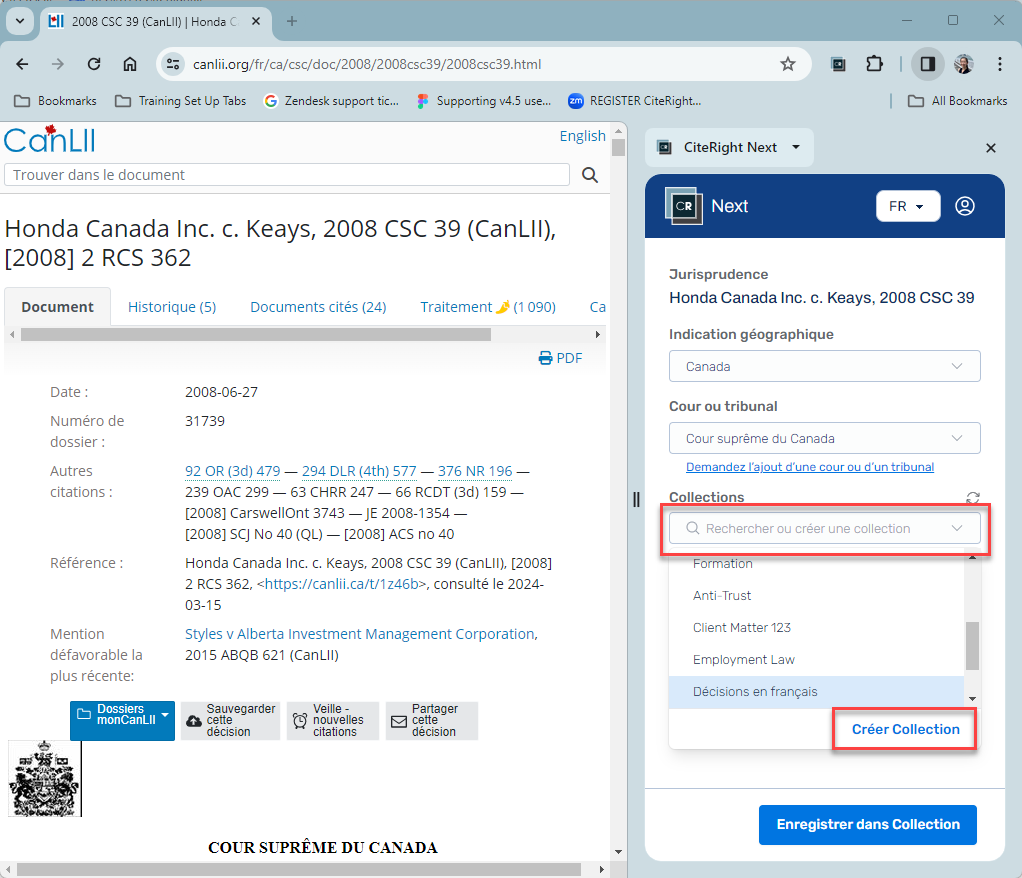The image size is (1022, 878).
Task: Open the Chrome three-dot menu
Action: coord(1000,64)
